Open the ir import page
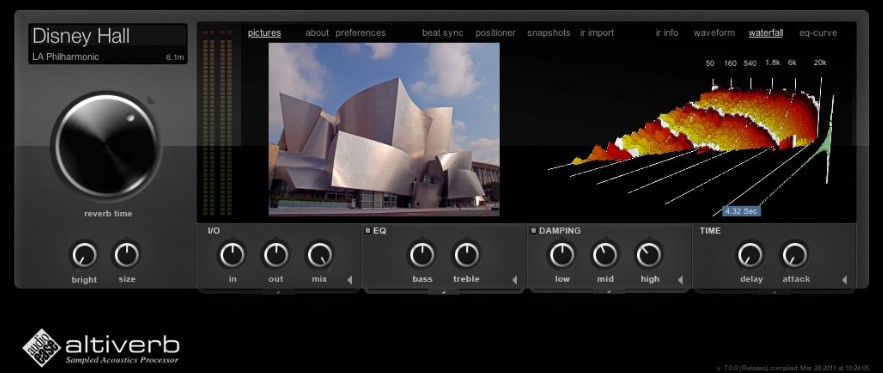 [597, 33]
